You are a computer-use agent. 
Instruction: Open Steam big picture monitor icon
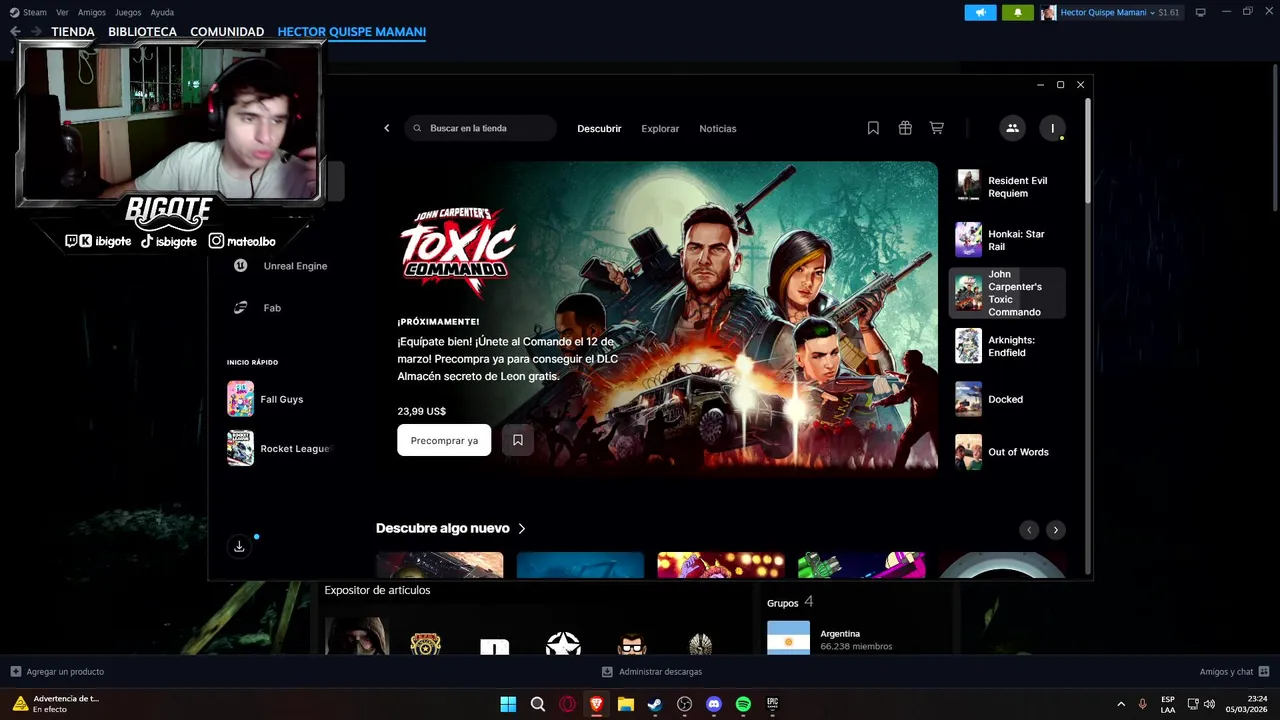click(1200, 12)
